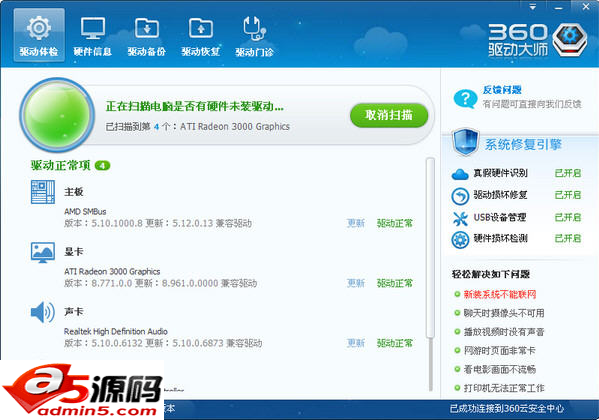The image size is (599, 420).
Task: Click 更新 link for ATI Radeon 3000 Graphics
Action: click(x=356, y=283)
